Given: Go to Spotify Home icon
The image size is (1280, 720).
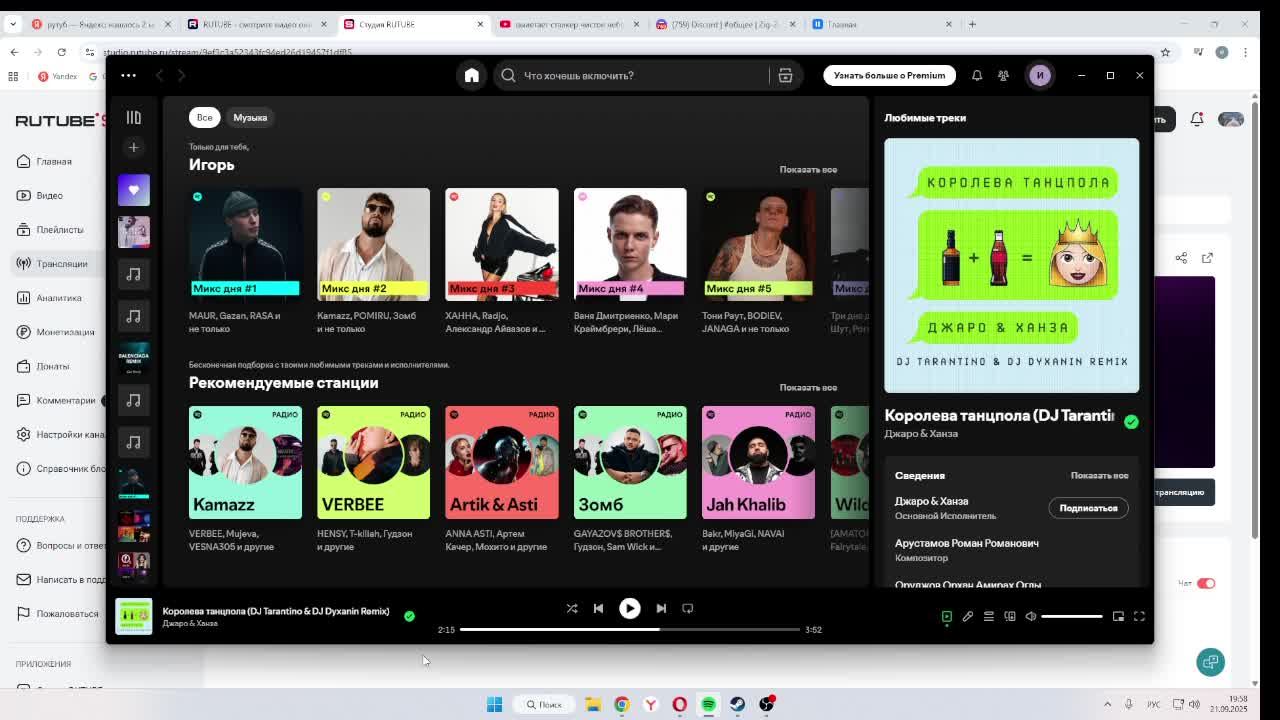Looking at the screenshot, I should (472, 75).
